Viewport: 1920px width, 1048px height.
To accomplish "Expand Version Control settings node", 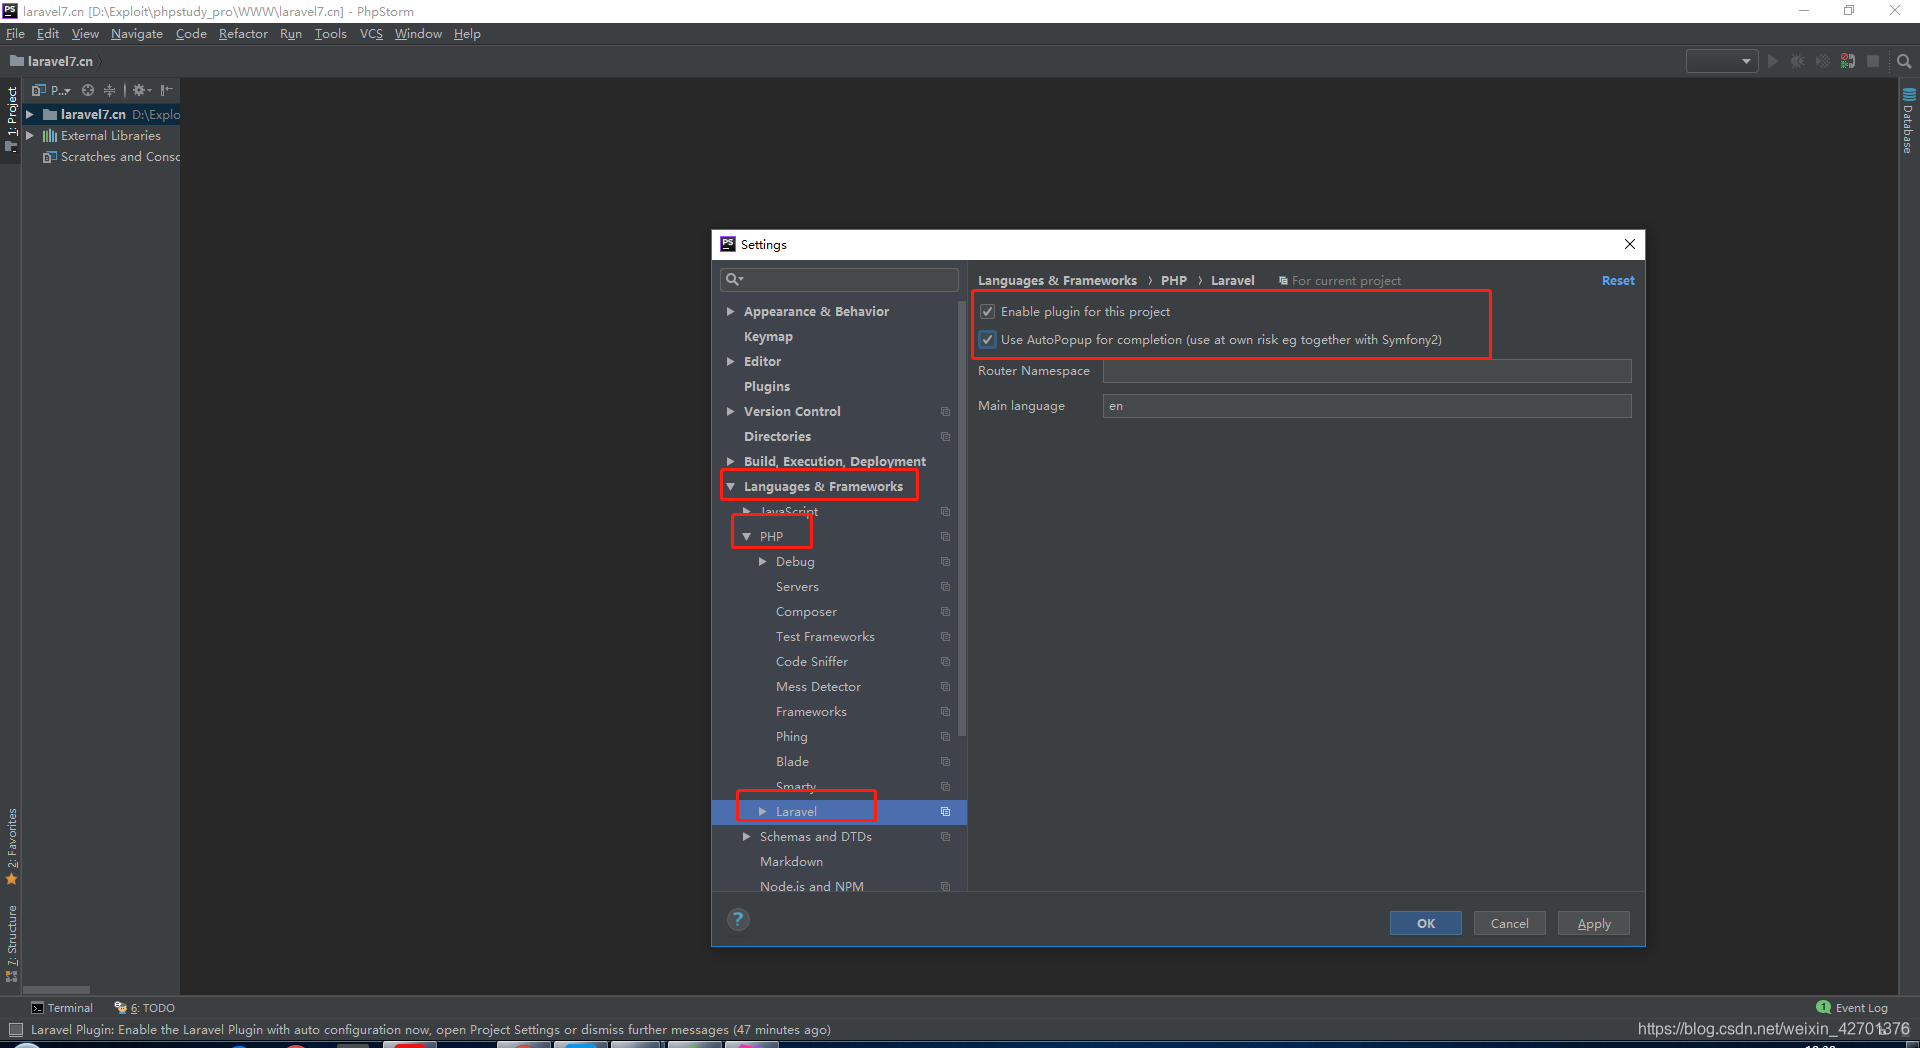I will [x=731, y=412].
